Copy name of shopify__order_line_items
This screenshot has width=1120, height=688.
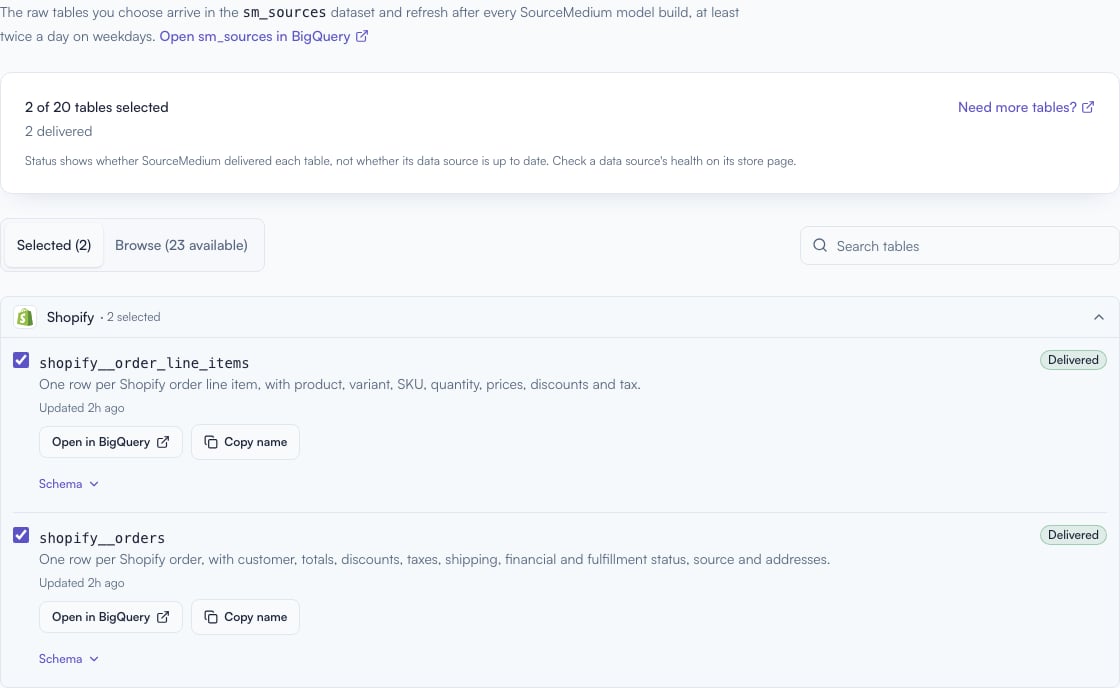click(245, 442)
